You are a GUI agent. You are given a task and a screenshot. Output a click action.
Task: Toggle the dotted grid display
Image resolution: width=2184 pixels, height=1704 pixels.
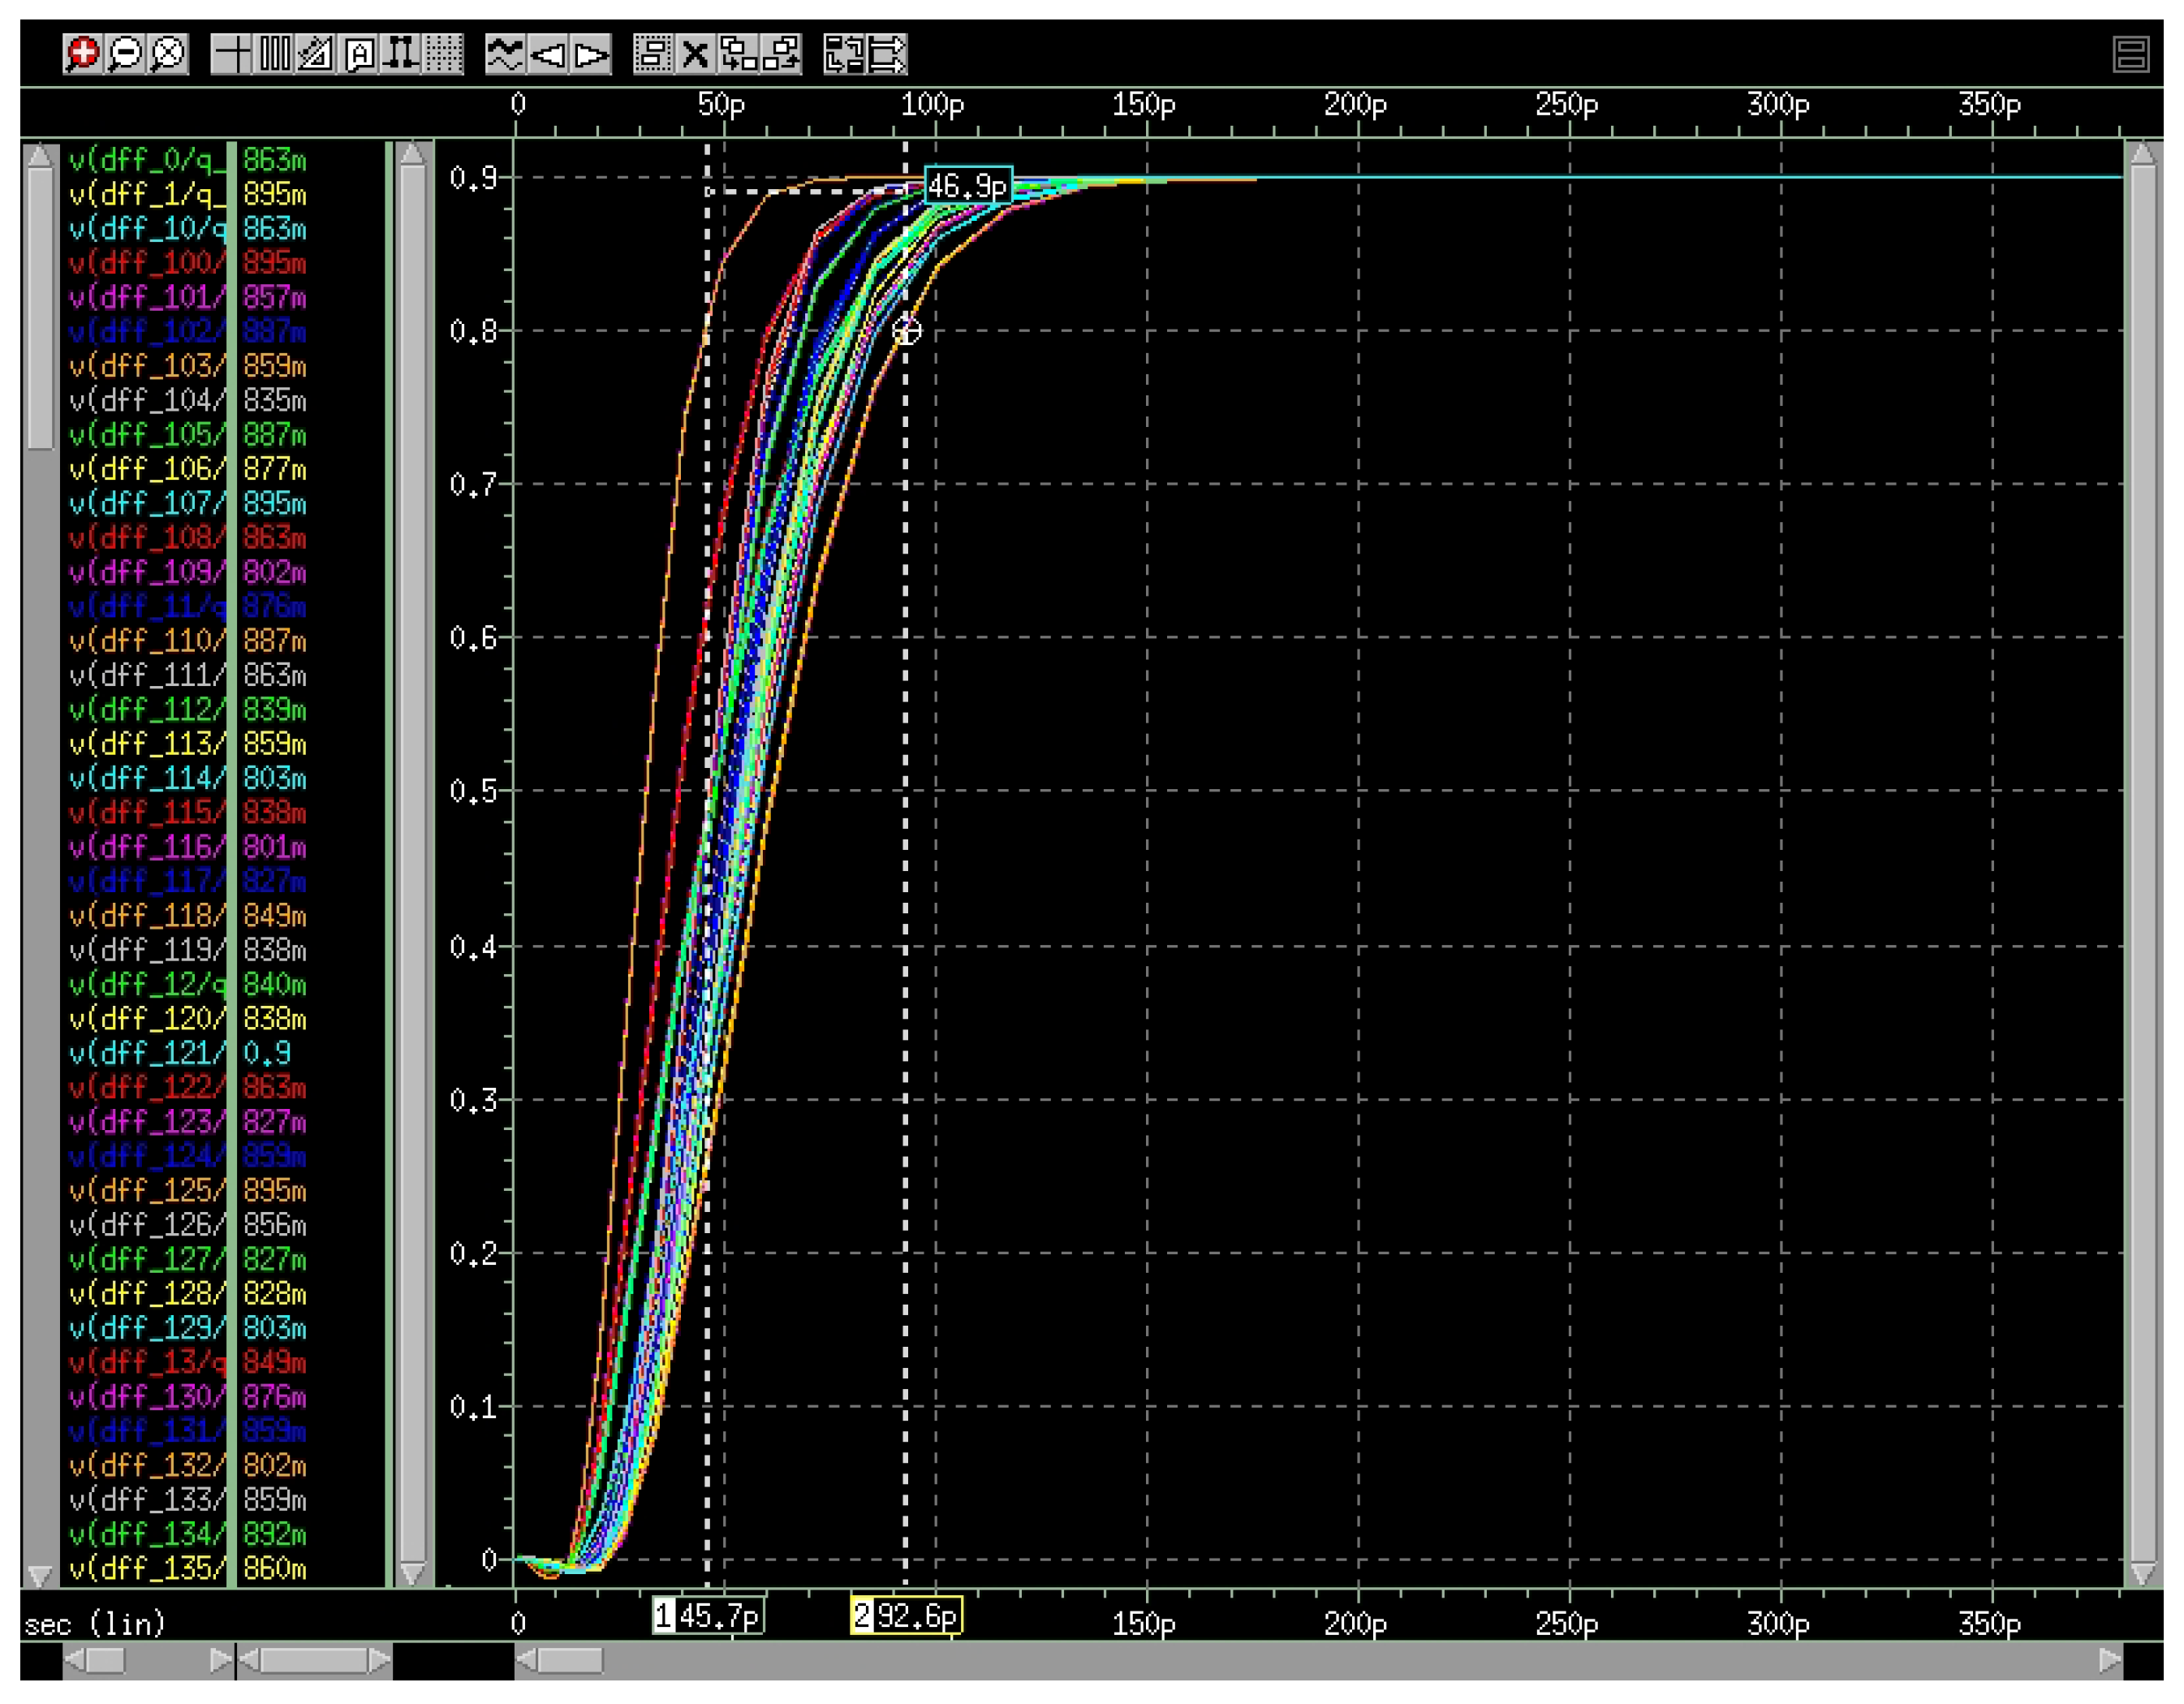(x=443, y=53)
